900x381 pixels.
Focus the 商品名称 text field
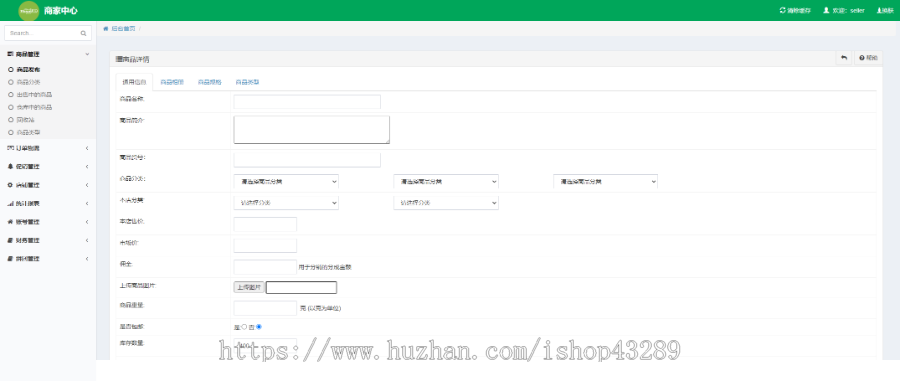tap(307, 102)
